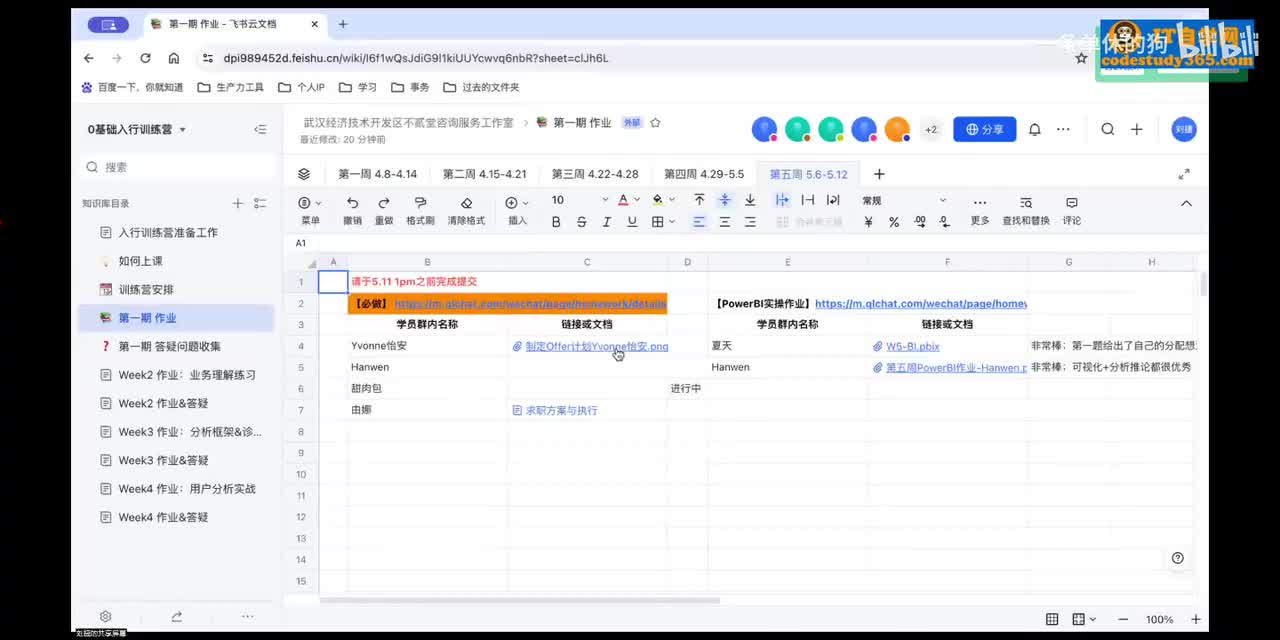Align cell content to top
Screen dimensions: 1280x640
pos(699,200)
